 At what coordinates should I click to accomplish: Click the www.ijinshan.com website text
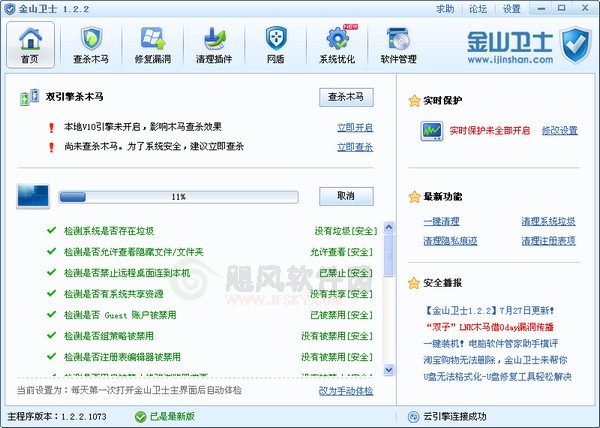[510, 60]
